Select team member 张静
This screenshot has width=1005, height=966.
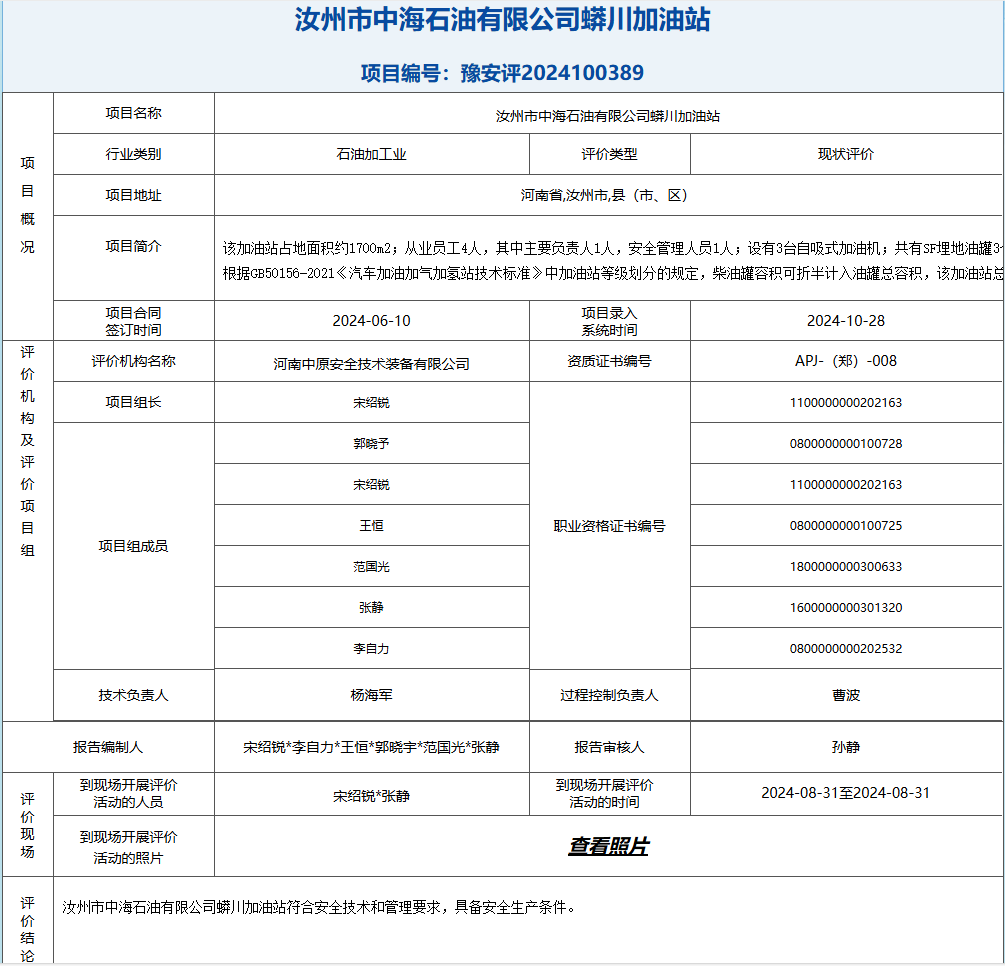(372, 608)
